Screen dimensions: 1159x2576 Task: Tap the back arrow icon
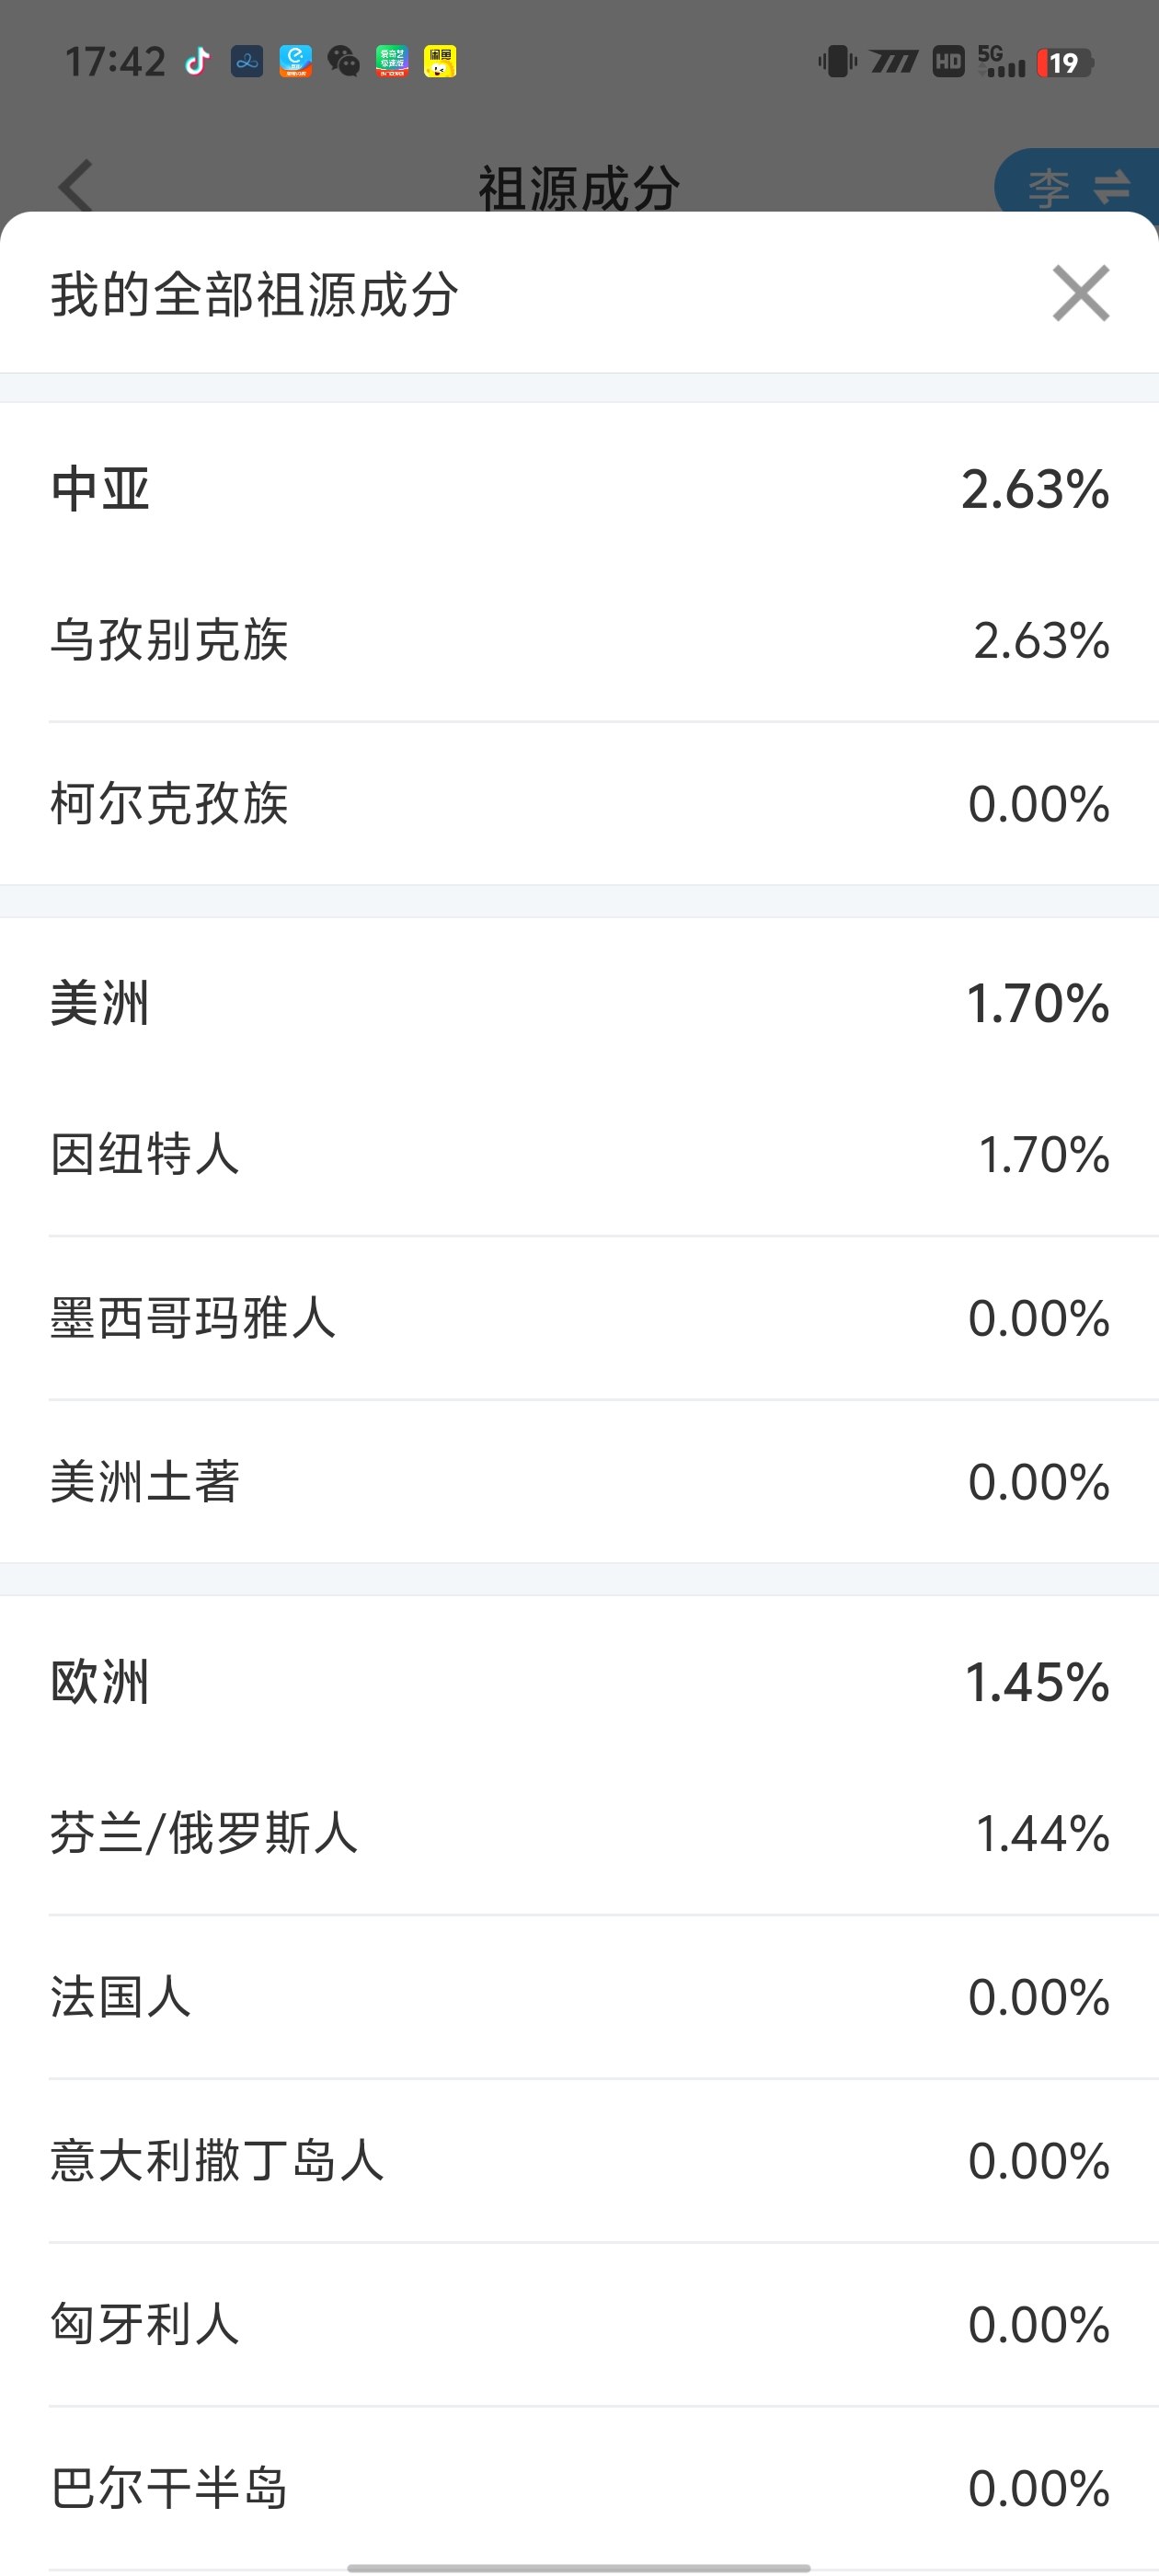[76, 185]
